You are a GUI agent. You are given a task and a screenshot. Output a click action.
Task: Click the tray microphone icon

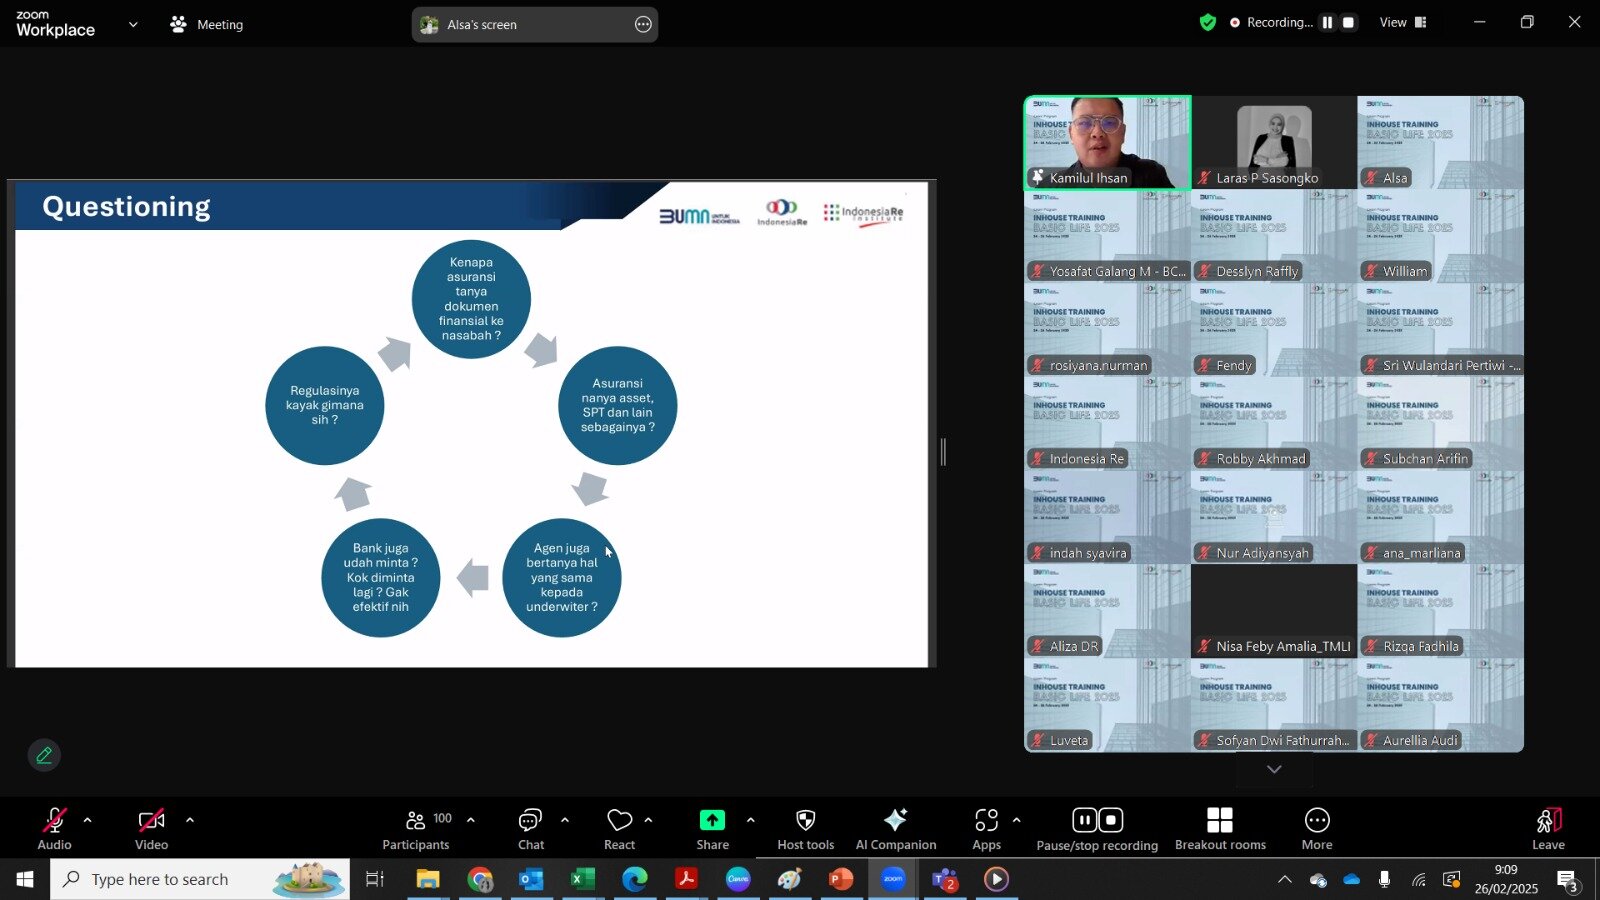1384,879
